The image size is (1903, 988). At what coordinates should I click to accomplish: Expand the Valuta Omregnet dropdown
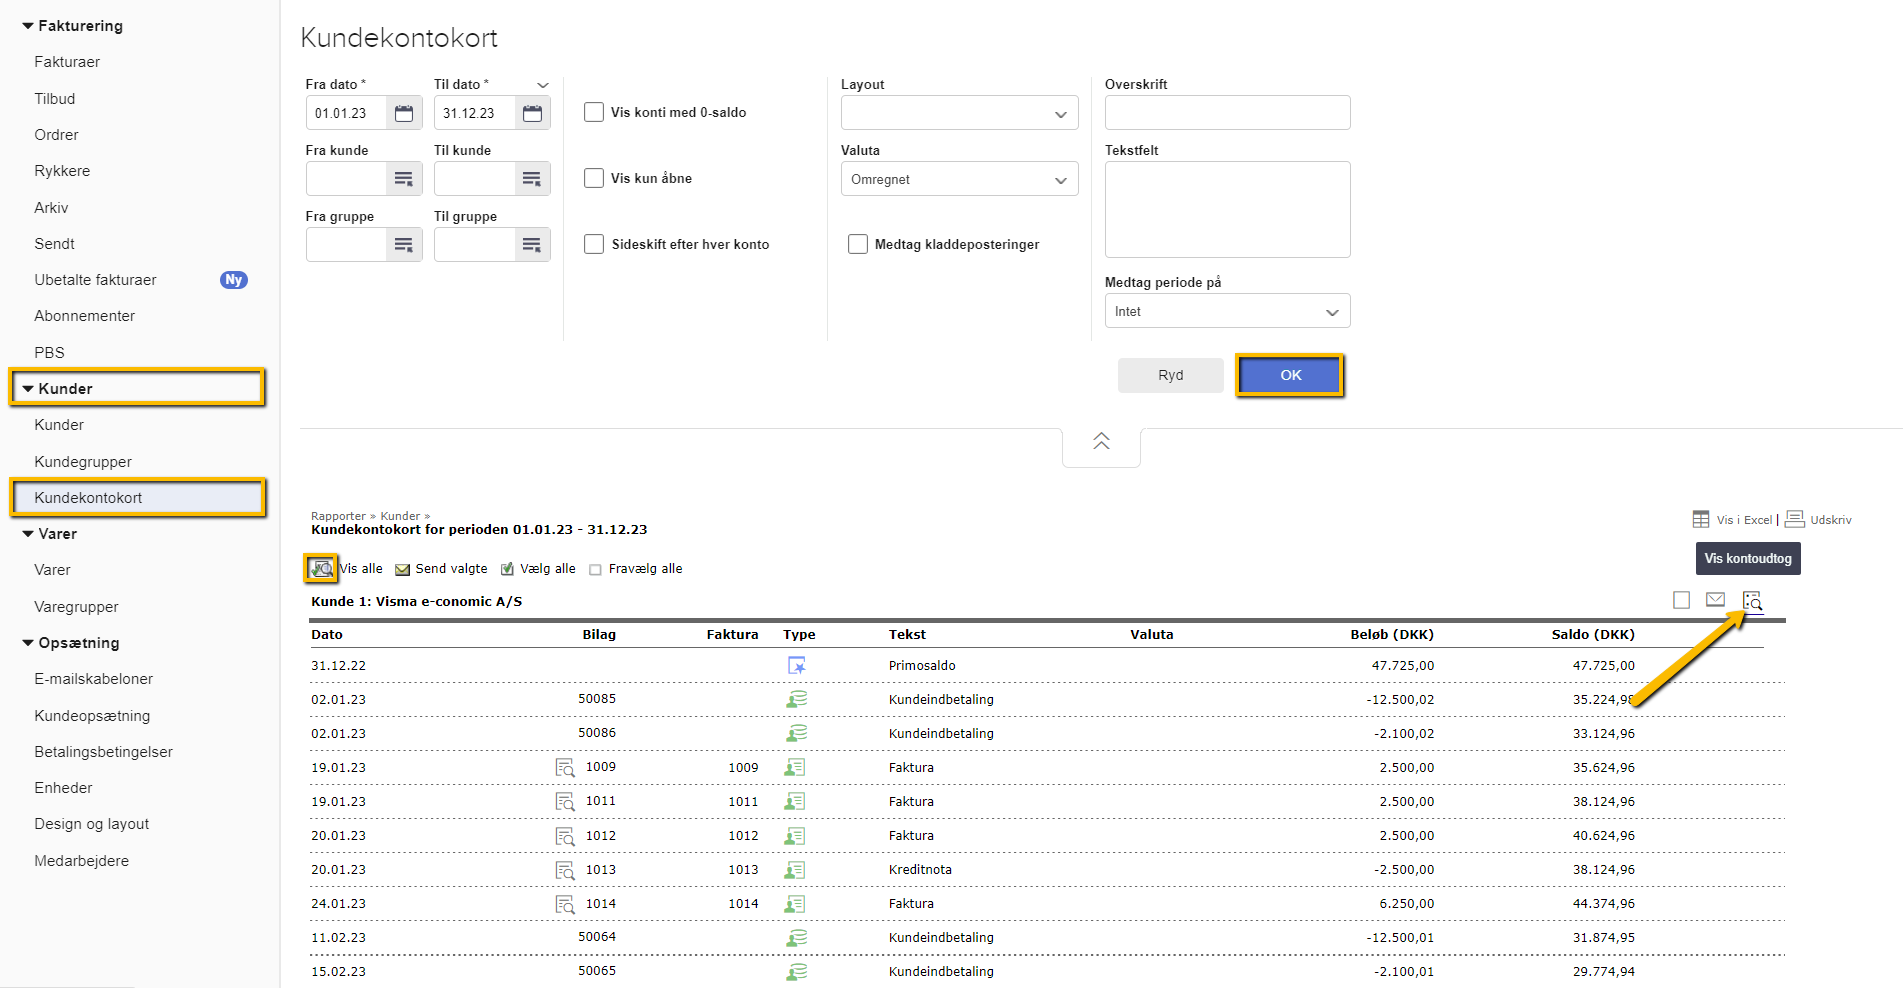click(x=959, y=179)
